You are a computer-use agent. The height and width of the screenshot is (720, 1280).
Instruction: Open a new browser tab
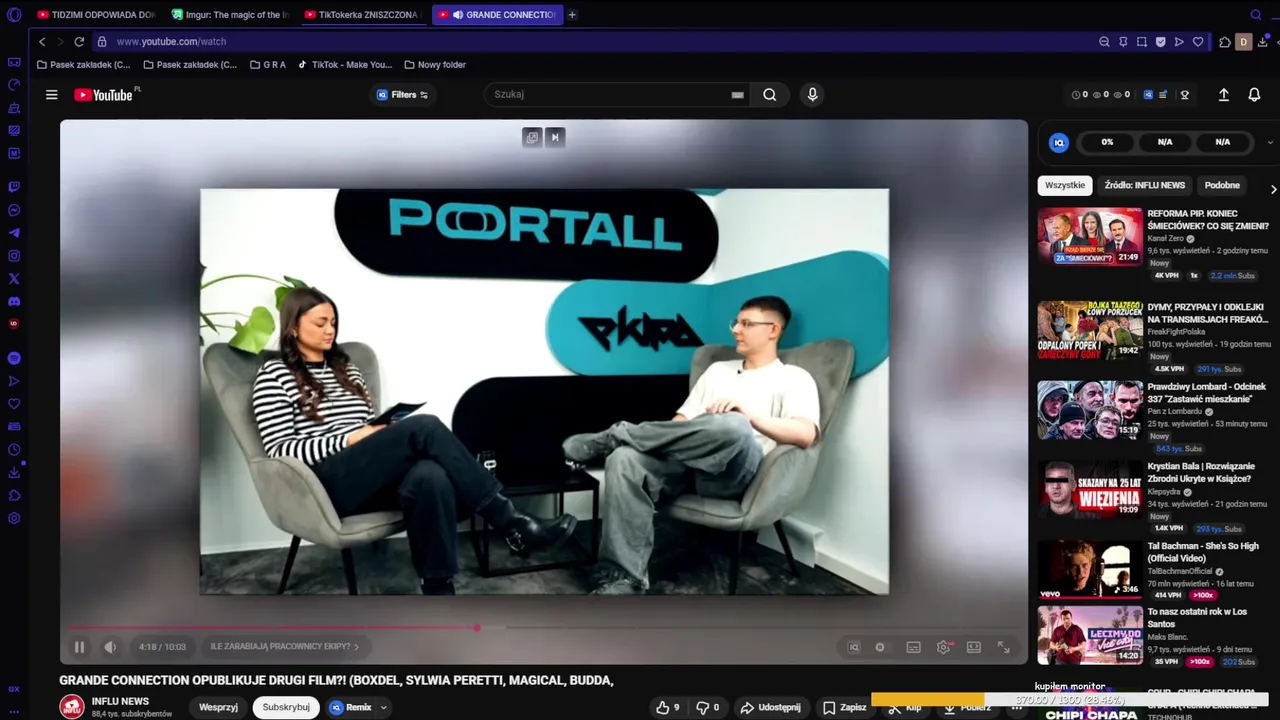tap(572, 15)
